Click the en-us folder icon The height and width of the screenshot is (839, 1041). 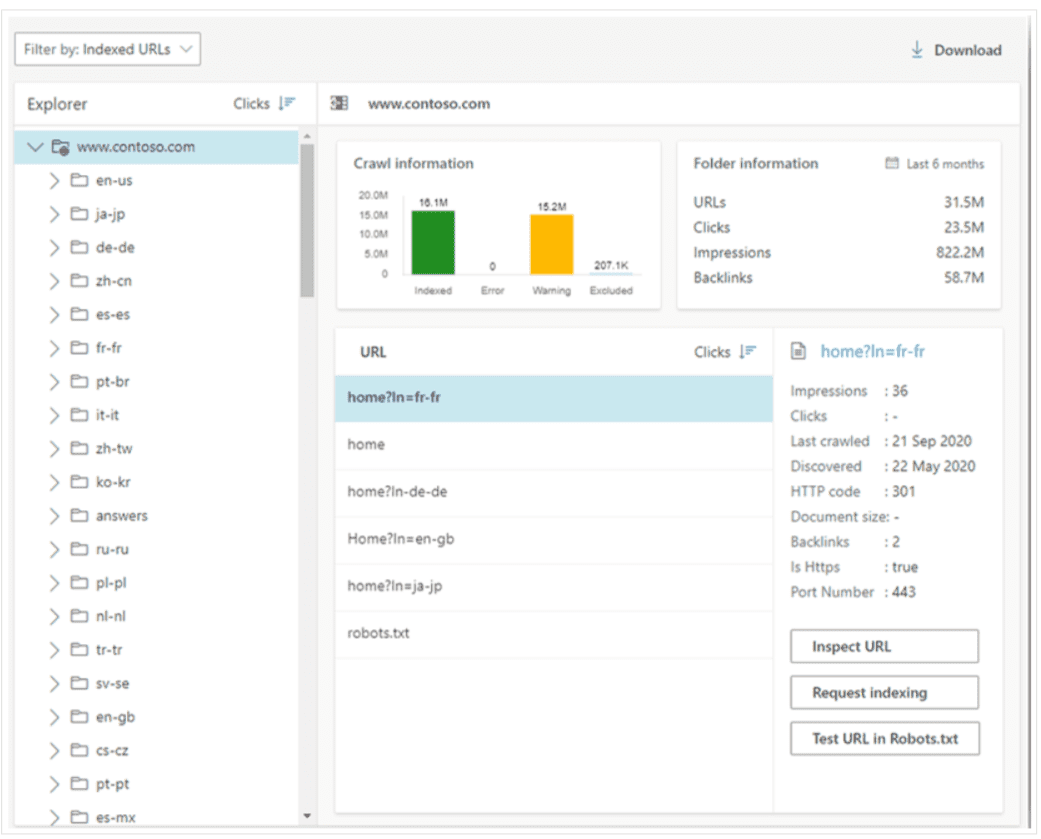(80, 180)
